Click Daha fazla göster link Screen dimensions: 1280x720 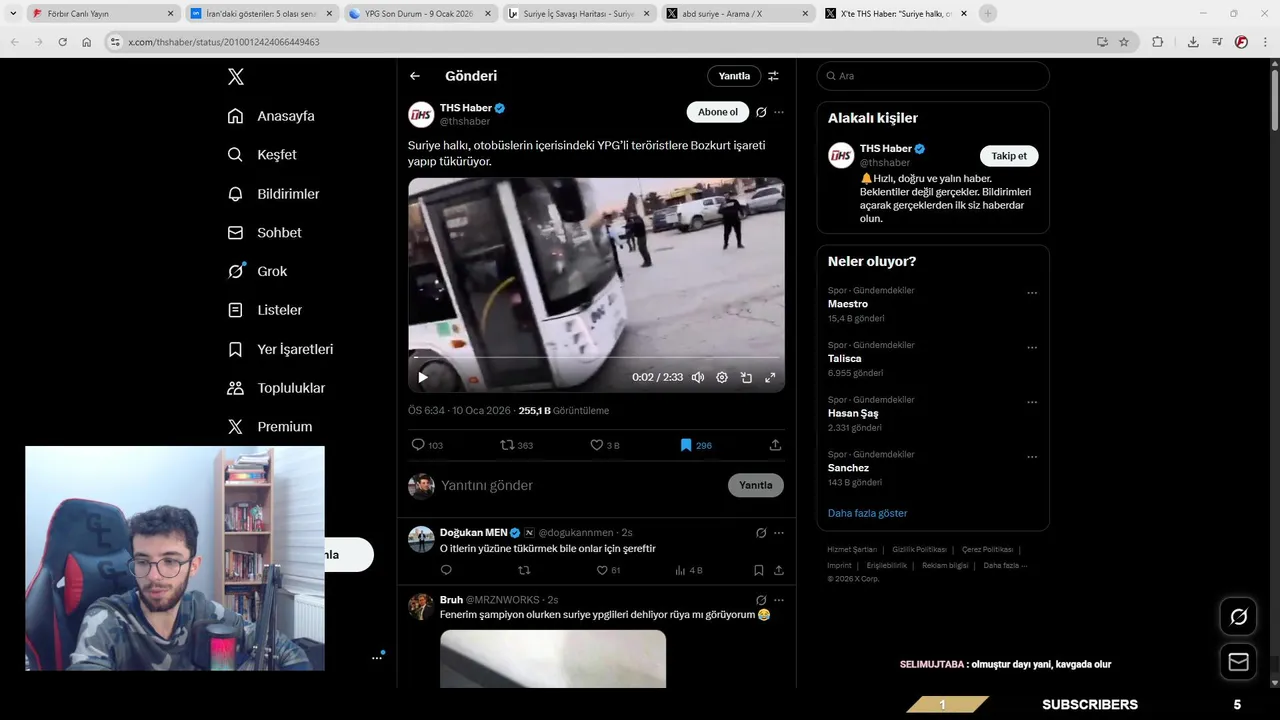click(867, 513)
